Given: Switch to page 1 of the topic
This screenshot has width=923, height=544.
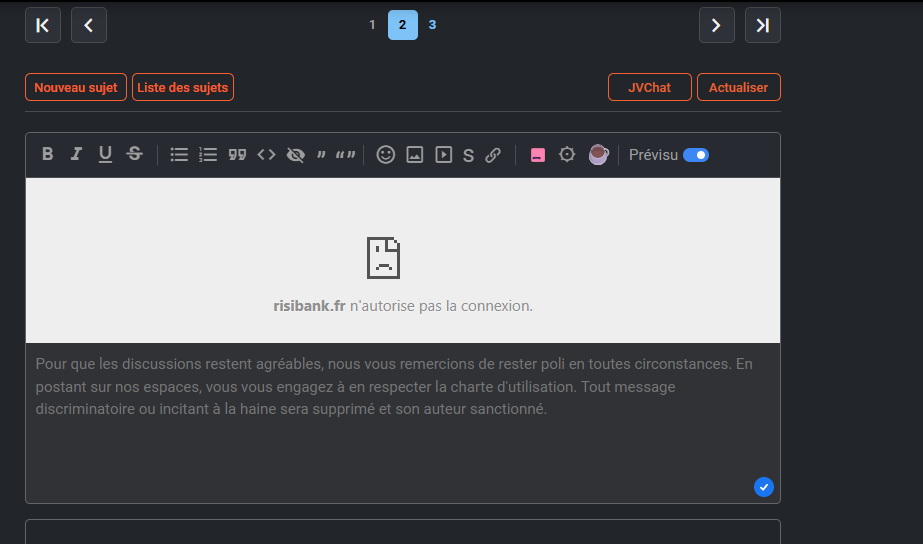Looking at the screenshot, I should (x=372, y=25).
